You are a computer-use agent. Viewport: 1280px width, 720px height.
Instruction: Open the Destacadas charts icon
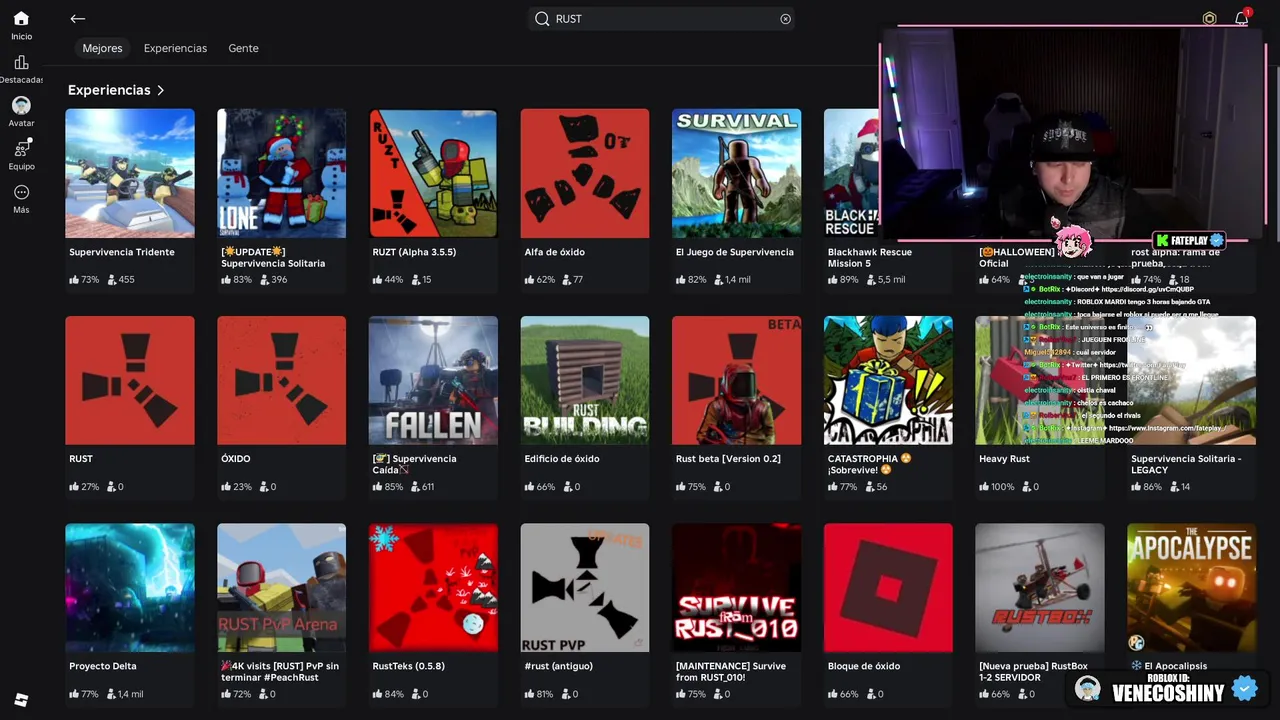tap(21, 62)
